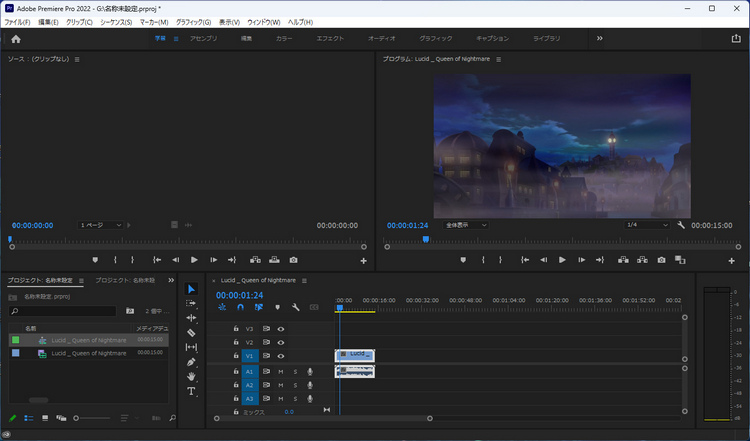This screenshot has width=750, height=441.
Task: Select the Track Select Forward tool
Action: 191,303
